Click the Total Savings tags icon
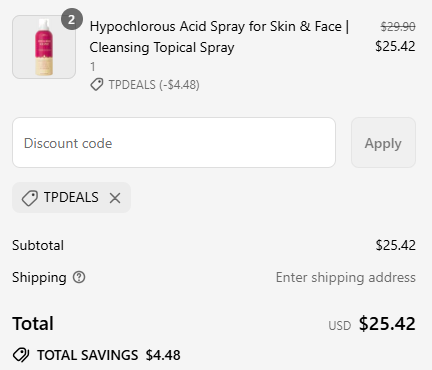This screenshot has width=432, height=370. 21,355
